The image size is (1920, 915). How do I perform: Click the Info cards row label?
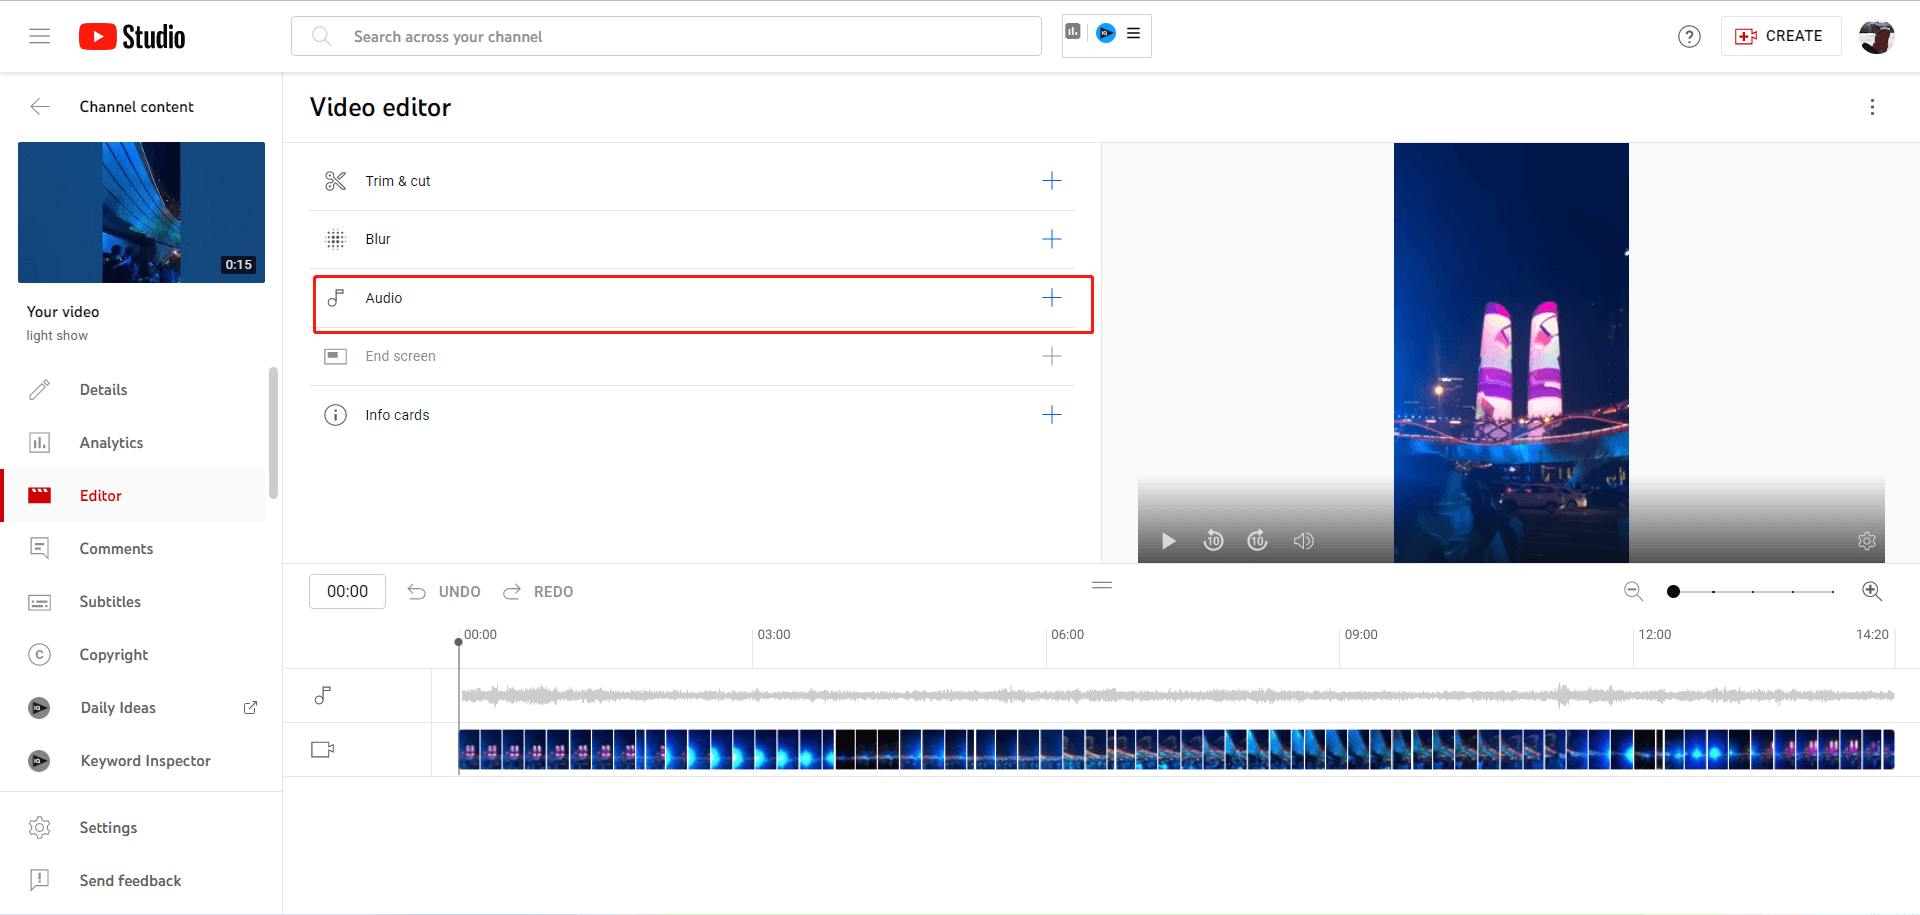point(397,415)
